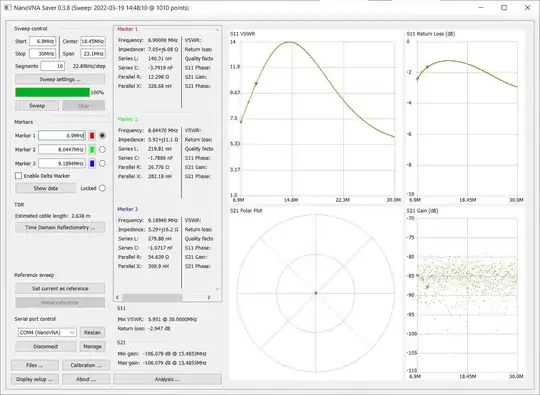
Task: Open the Calibration dialog
Action: [x=86, y=365]
